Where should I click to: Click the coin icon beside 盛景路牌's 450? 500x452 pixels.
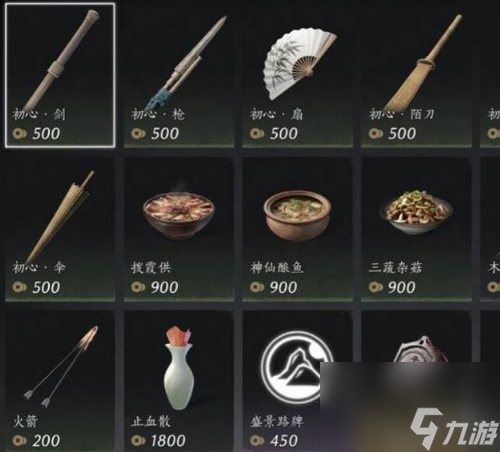(x=257, y=441)
